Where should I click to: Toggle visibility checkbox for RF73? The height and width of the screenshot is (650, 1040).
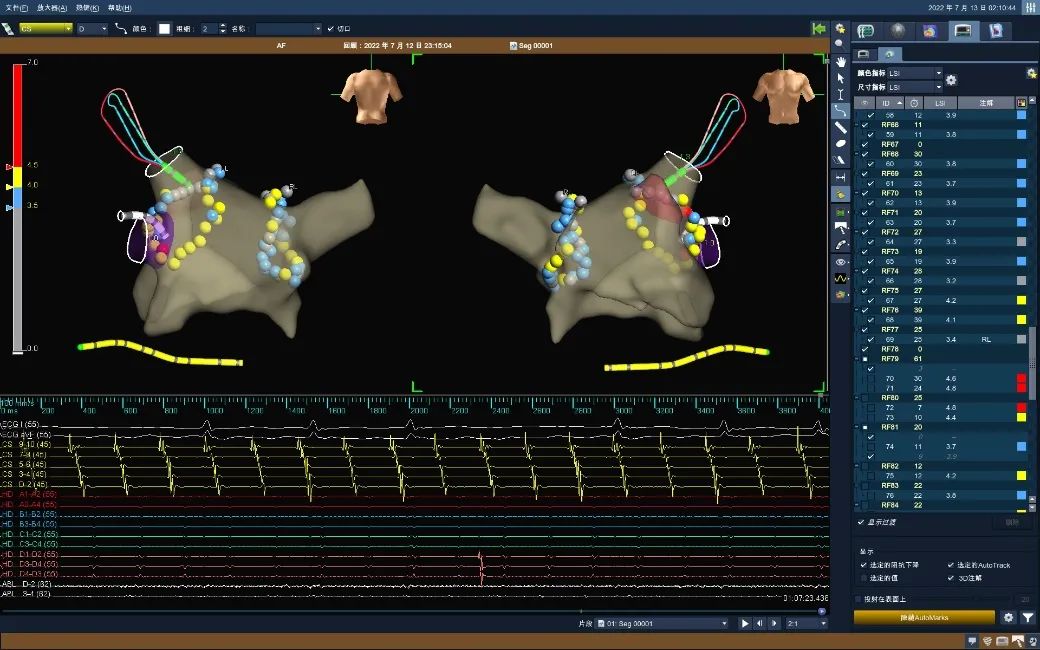click(864, 251)
